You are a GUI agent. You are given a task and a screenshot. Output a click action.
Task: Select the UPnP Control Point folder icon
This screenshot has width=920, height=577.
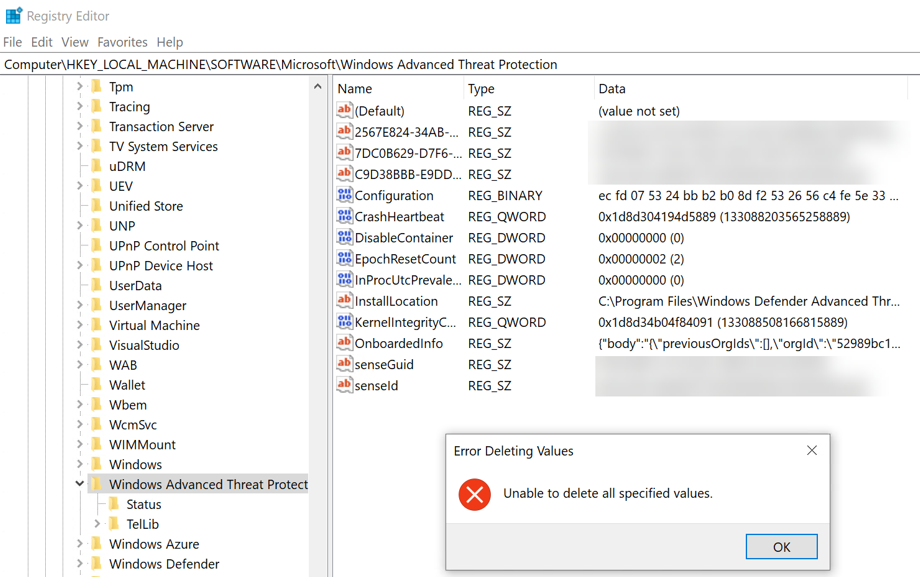click(97, 245)
